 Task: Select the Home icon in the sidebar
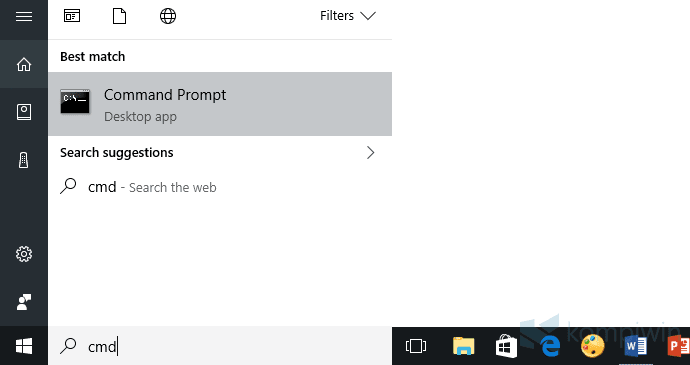(24, 65)
